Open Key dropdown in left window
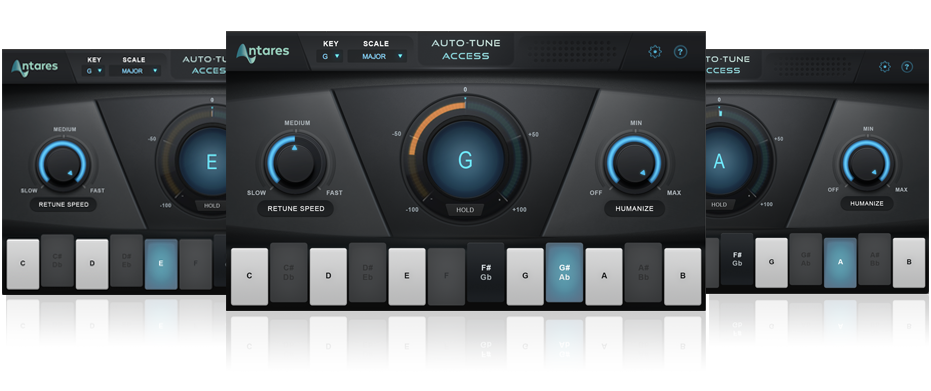This screenshot has width=931, height=391. click(93, 71)
